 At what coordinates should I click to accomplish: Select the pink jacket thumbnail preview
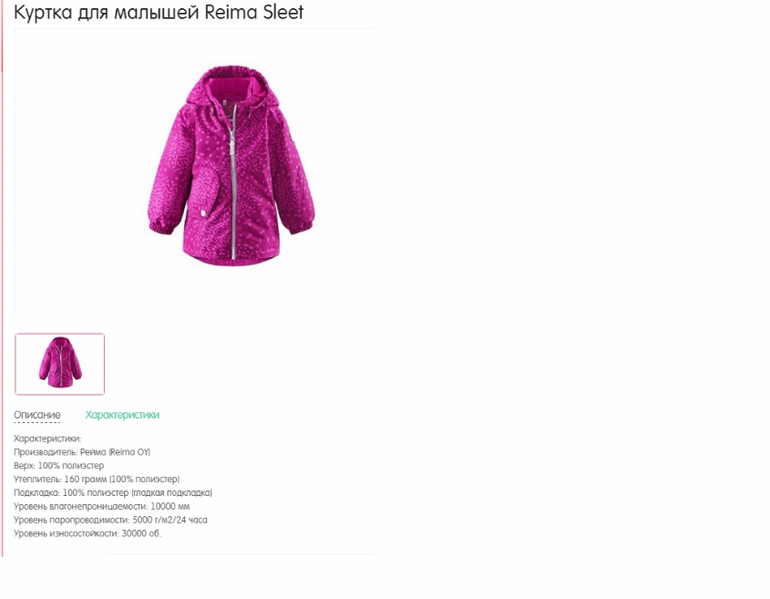pyautogui.click(x=60, y=364)
